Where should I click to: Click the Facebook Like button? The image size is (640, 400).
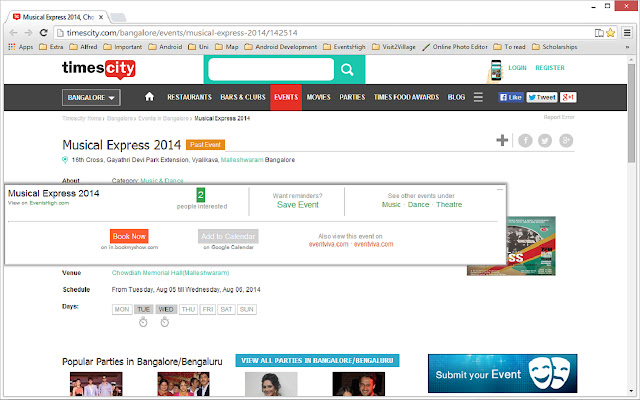[x=511, y=97]
